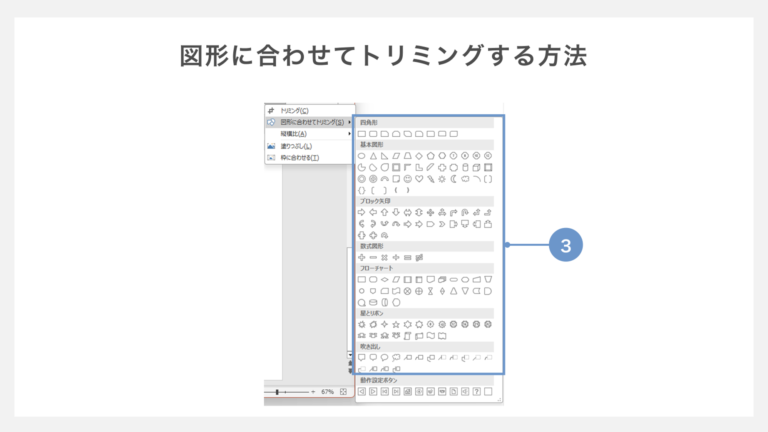This screenshot has height=432, width=768.
Task: Select the smiley face shape
Action: click(407, 179)
